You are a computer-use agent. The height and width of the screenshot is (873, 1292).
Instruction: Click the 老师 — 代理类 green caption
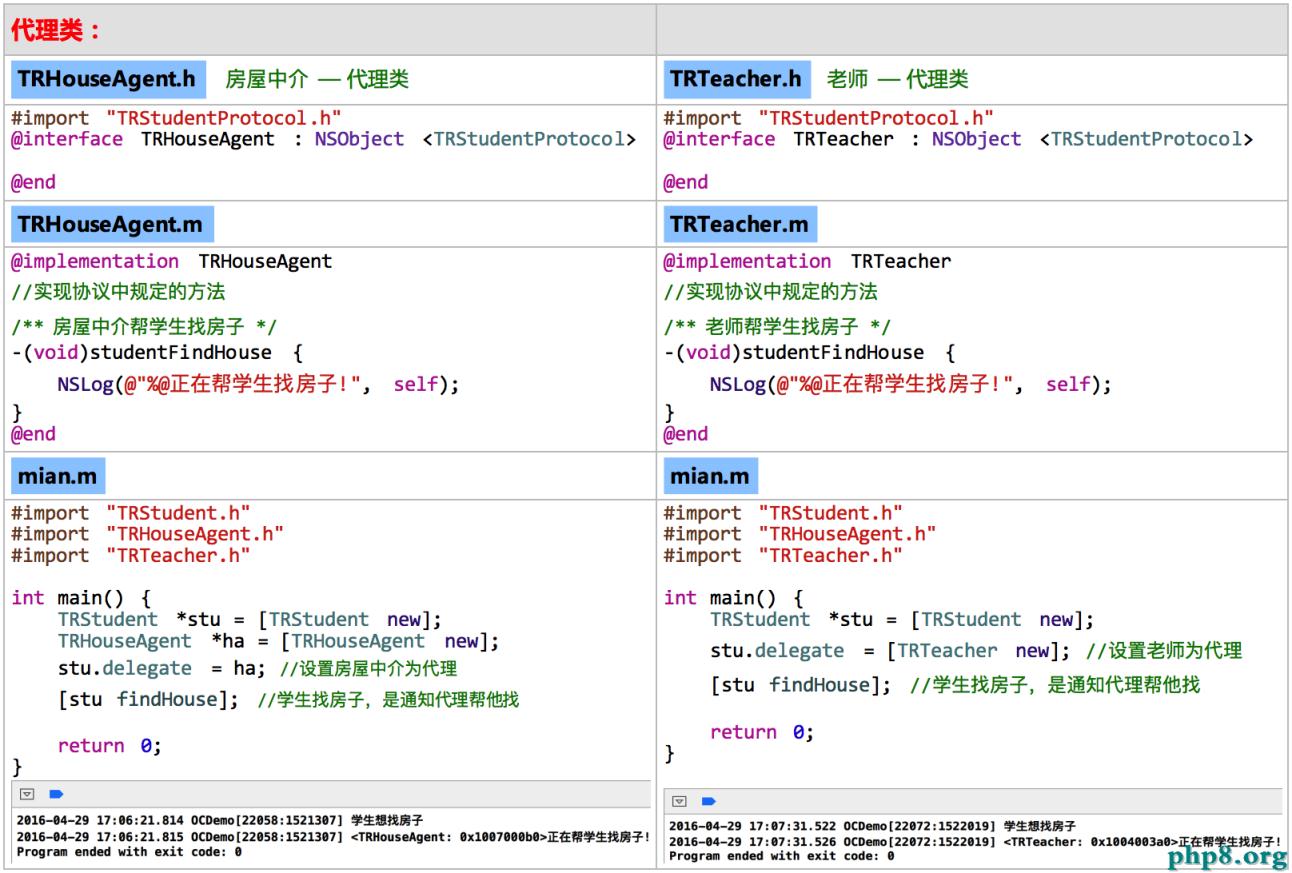pyautogui.click(x=897, y=79)
